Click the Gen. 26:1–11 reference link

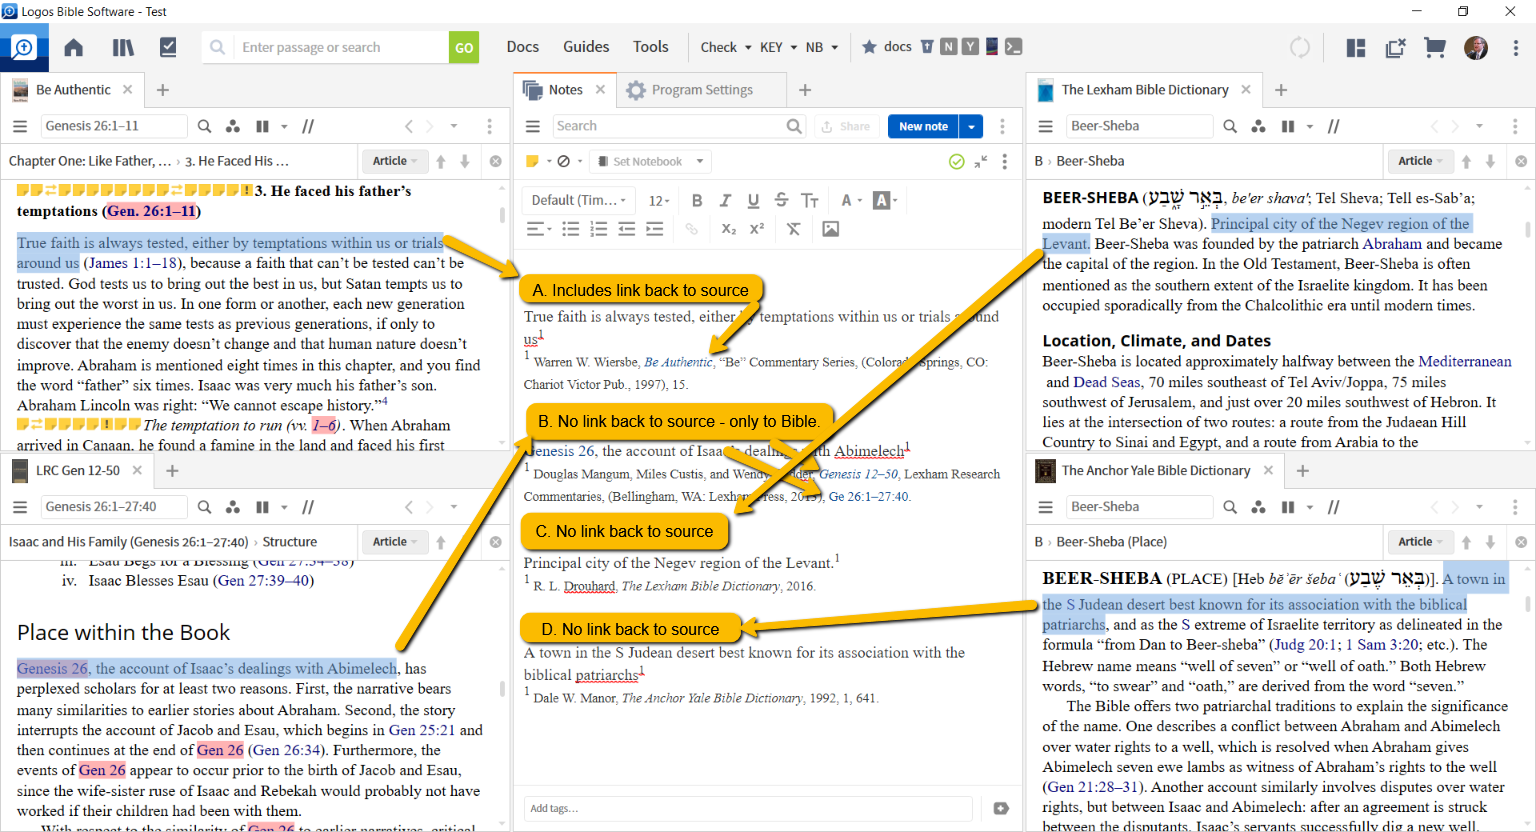(x=152, y=211)
